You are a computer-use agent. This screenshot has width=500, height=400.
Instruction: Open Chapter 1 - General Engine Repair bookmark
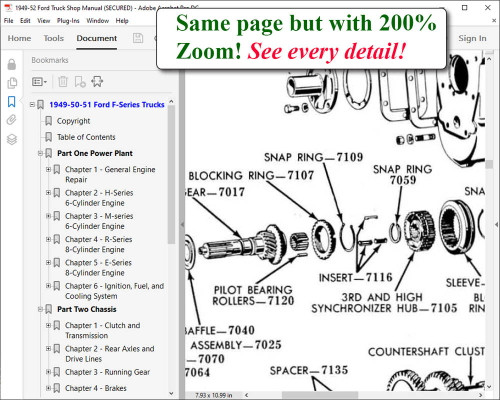tap(110, 174)
